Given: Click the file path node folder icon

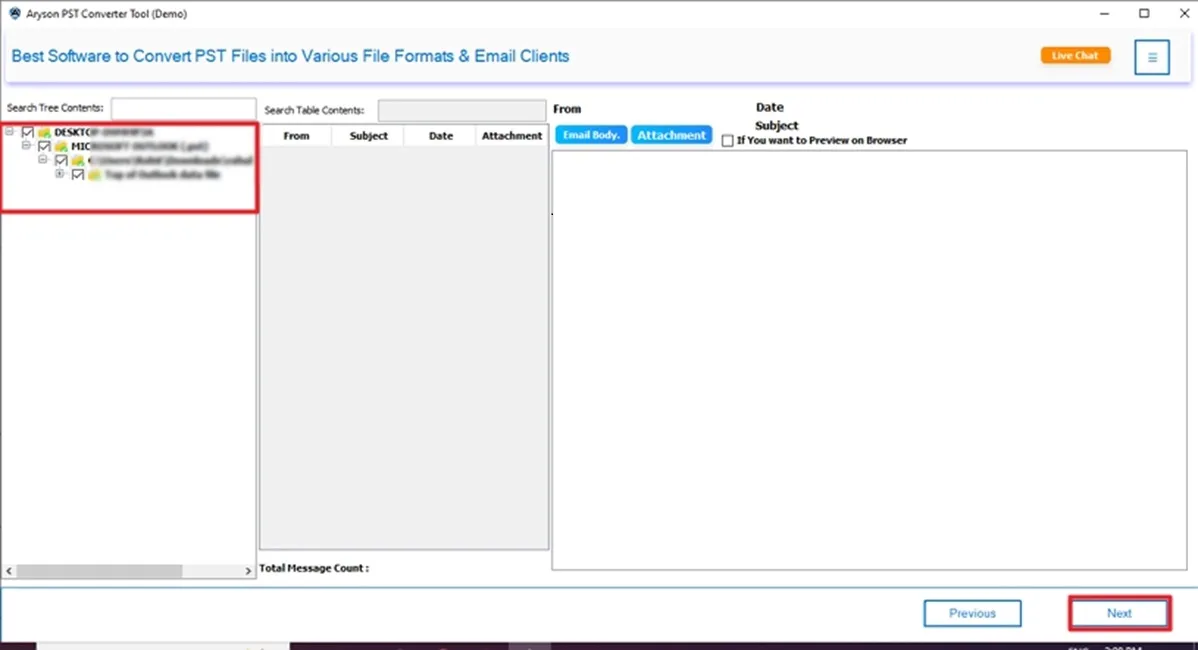Looking at the screenshot, I should click(78, 161).
